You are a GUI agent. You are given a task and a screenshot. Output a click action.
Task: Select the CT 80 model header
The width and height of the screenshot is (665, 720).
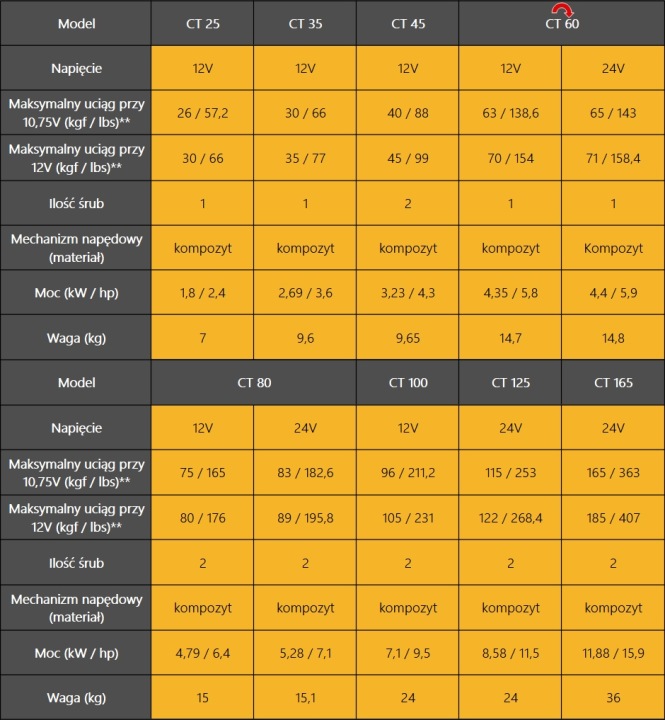coord(254,382)
